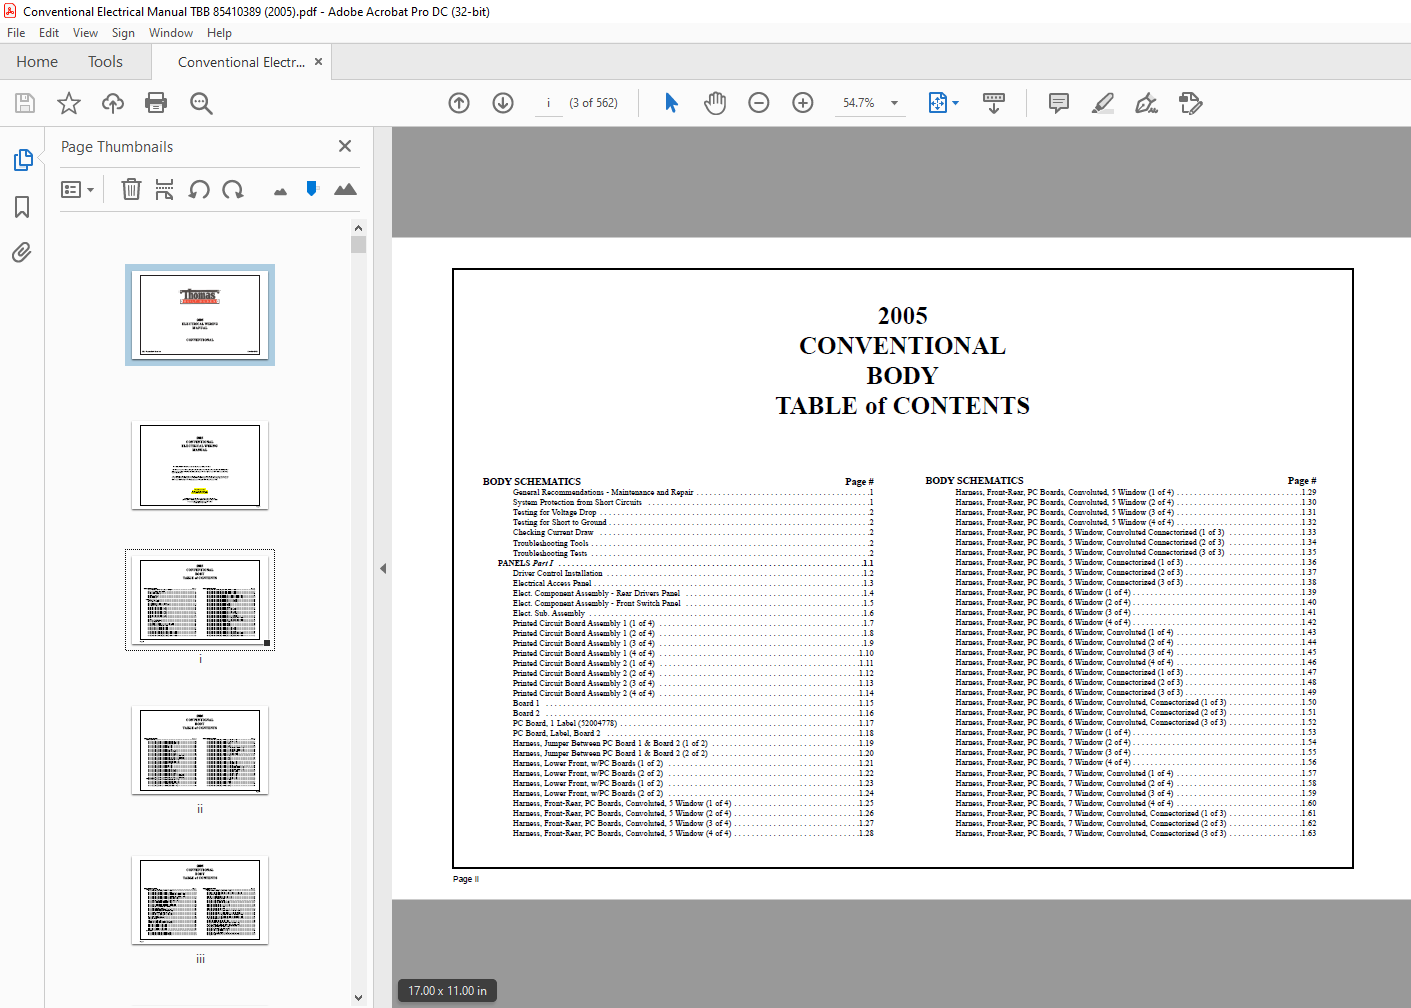Reduce thumbnail size small mountain icon

tap(280, 191)
